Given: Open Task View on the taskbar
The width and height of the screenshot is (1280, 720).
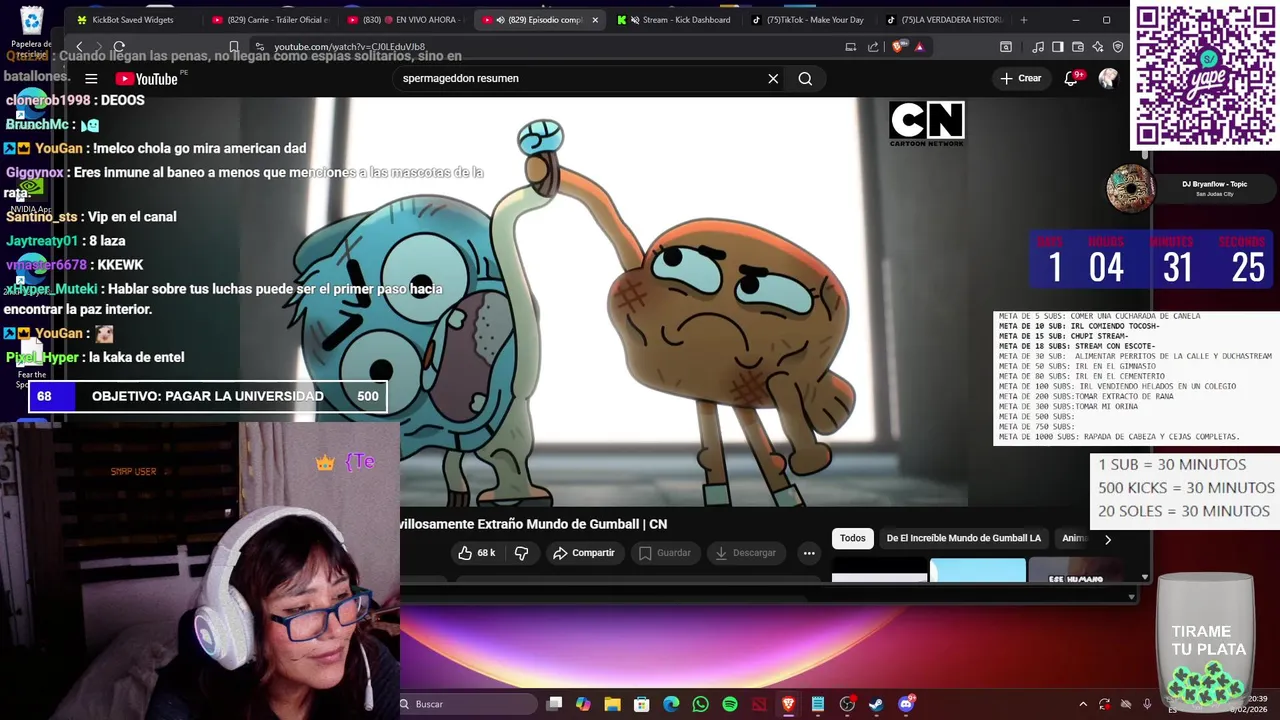Looking at the screenshot, I should (x=554, y=704).
